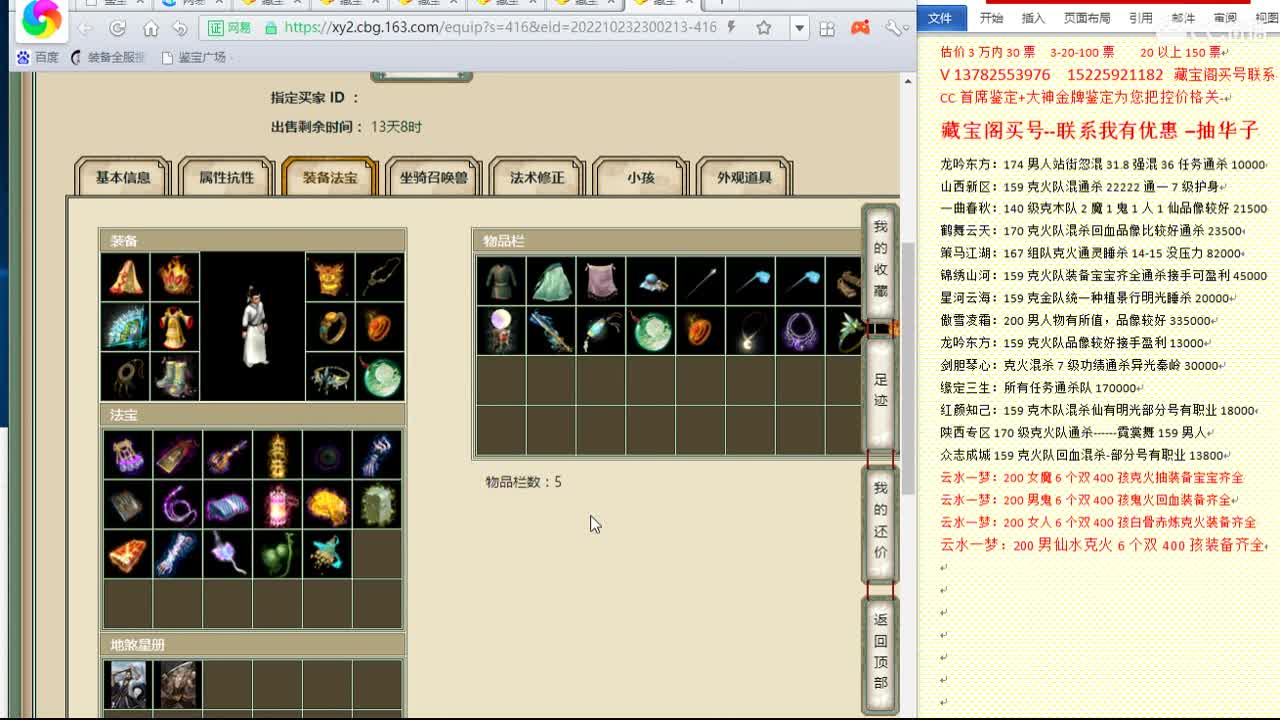Image resolution: width=1280 pixels, height=720 pixels.
Task: Click the flame crown equipment icon
Action: [x=176, y=277]
